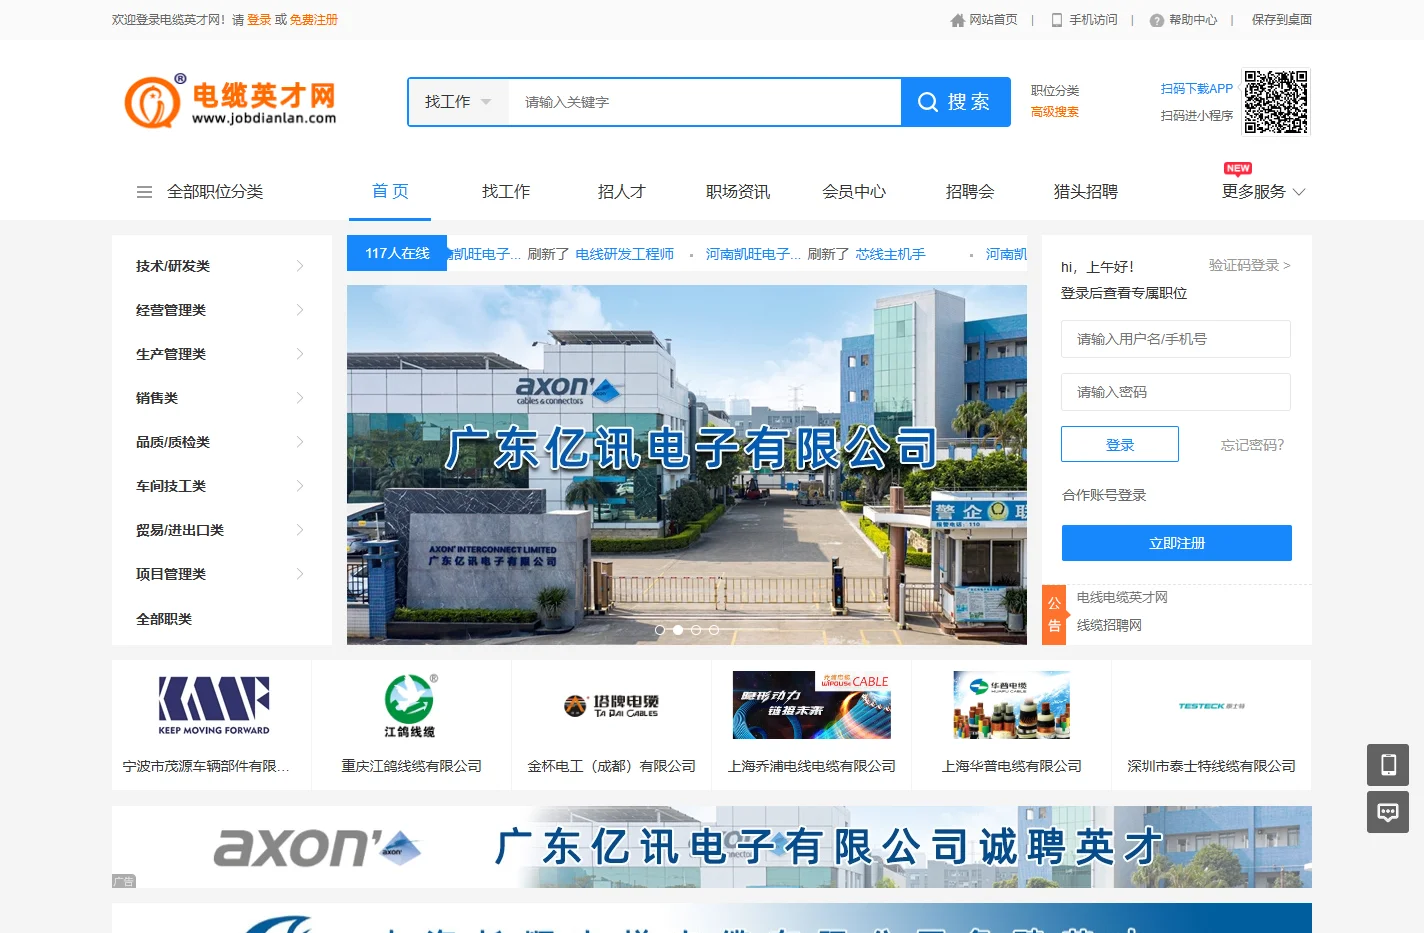The width and height of the screenshot is (1424, 933).
Task: Open 电线电缆英才网 announcement
Action: click(x=1122, y=597)
